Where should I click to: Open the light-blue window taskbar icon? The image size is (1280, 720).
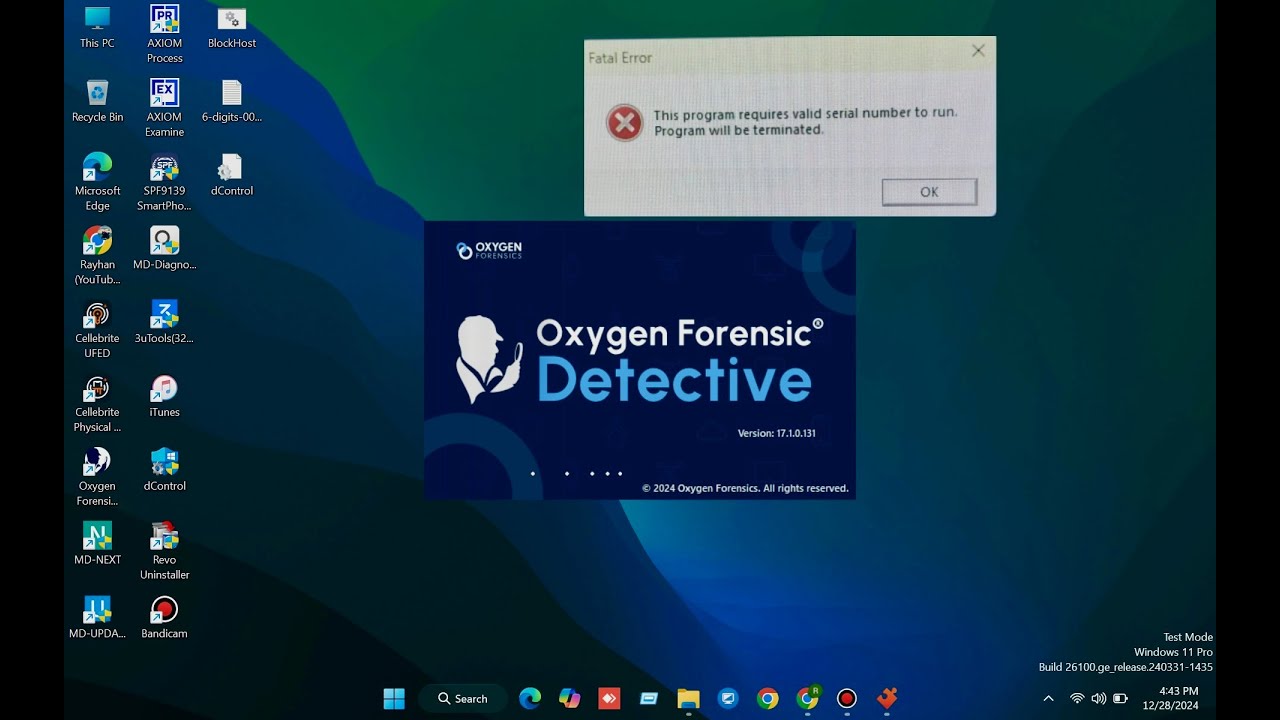pyautogui.click(x=649, y=698)
